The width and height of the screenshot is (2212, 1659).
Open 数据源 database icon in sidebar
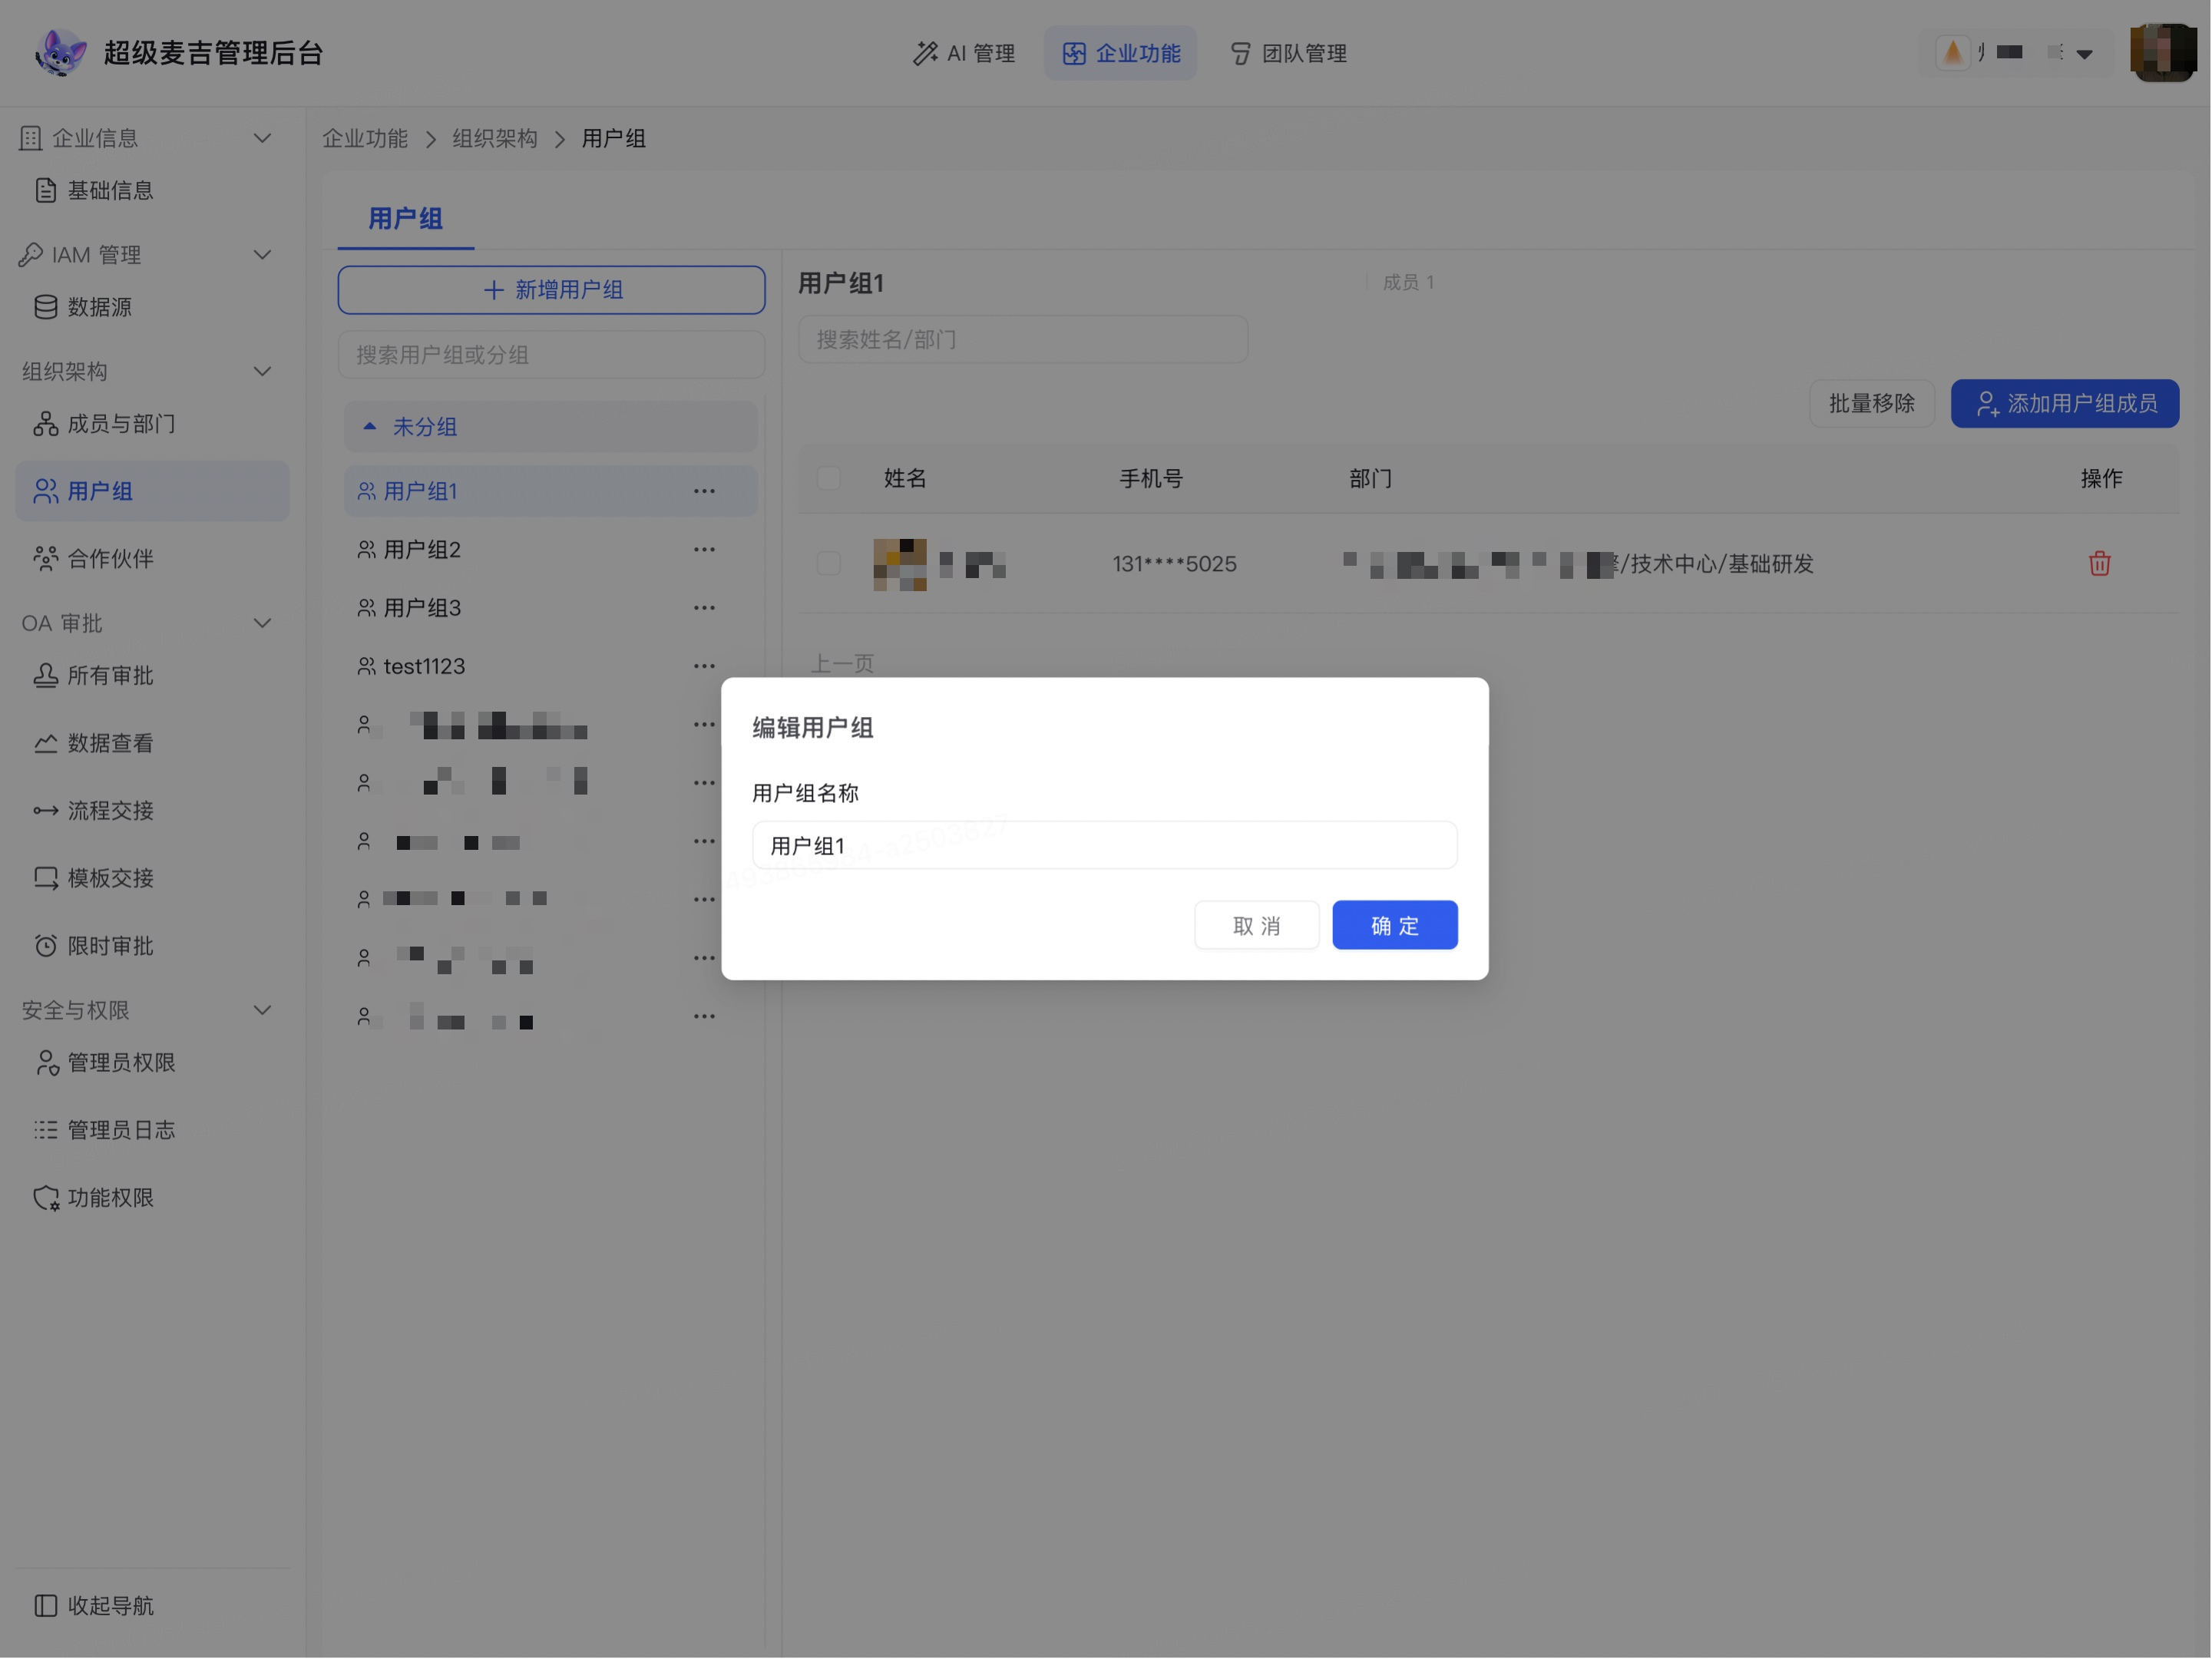pos(46,307)
